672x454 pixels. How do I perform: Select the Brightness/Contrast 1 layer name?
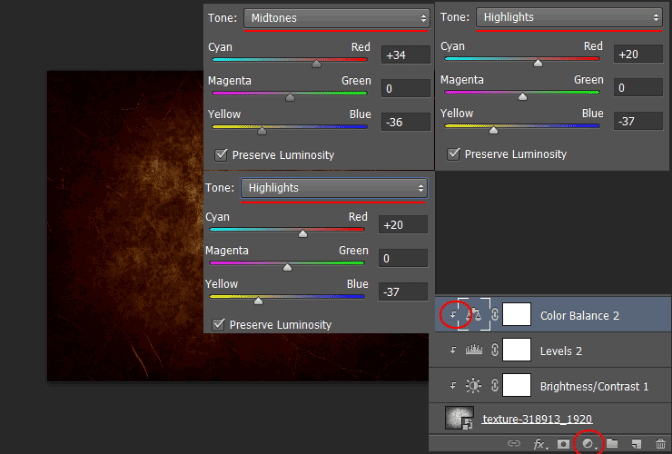(x=594, y=387)
